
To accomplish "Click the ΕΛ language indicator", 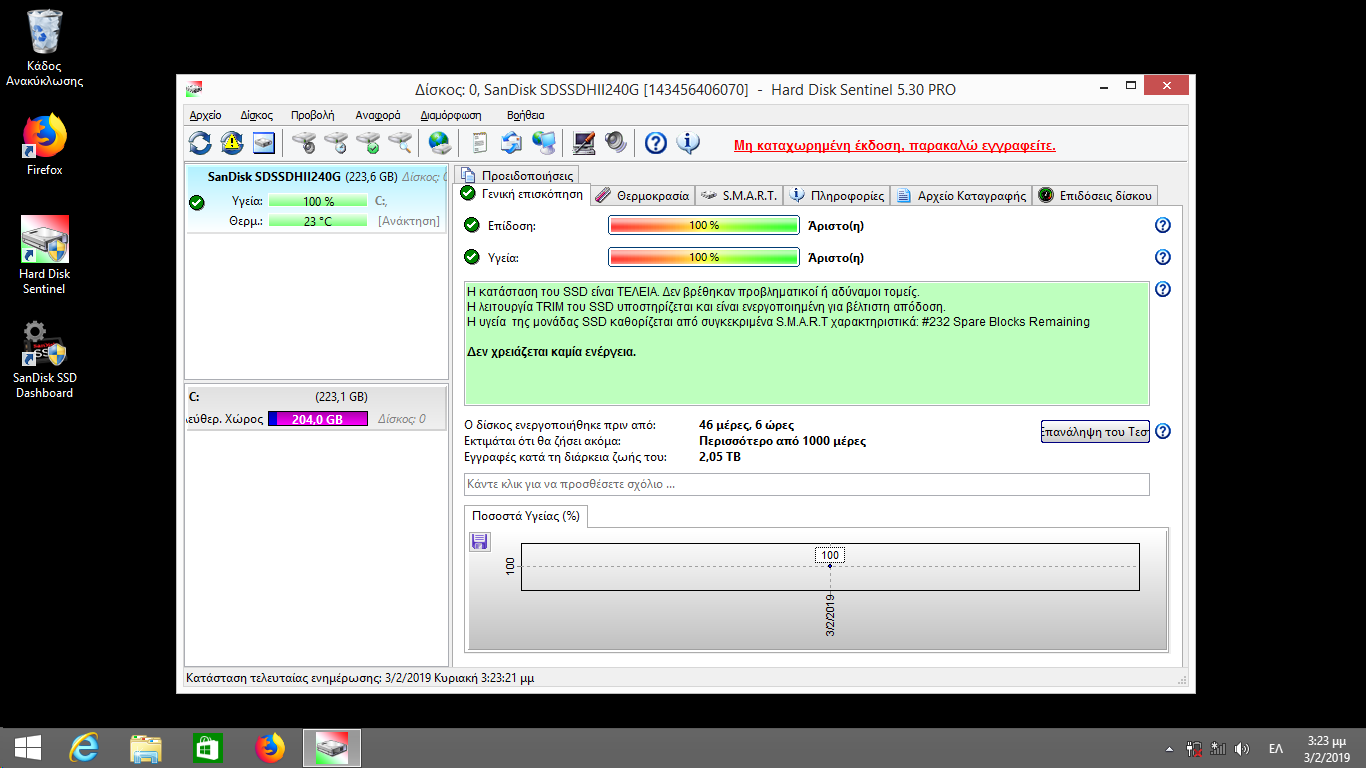I will (x=1276, y=748).
